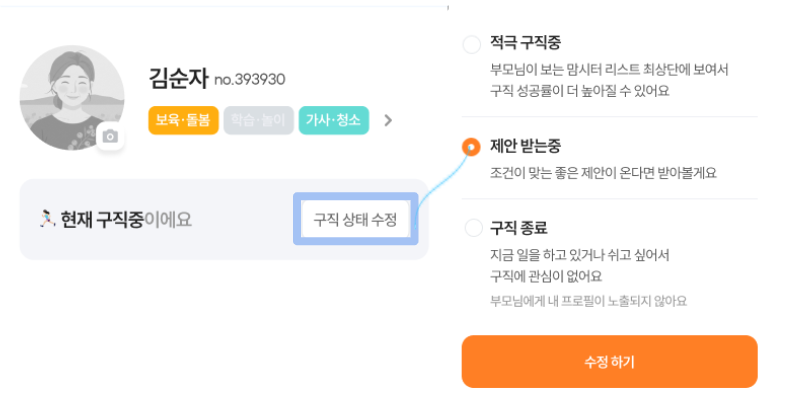Click the 프로필이 노출되지 않아요 notice text
This screenshot has width=787, height=414.
(x=588, y=300)
